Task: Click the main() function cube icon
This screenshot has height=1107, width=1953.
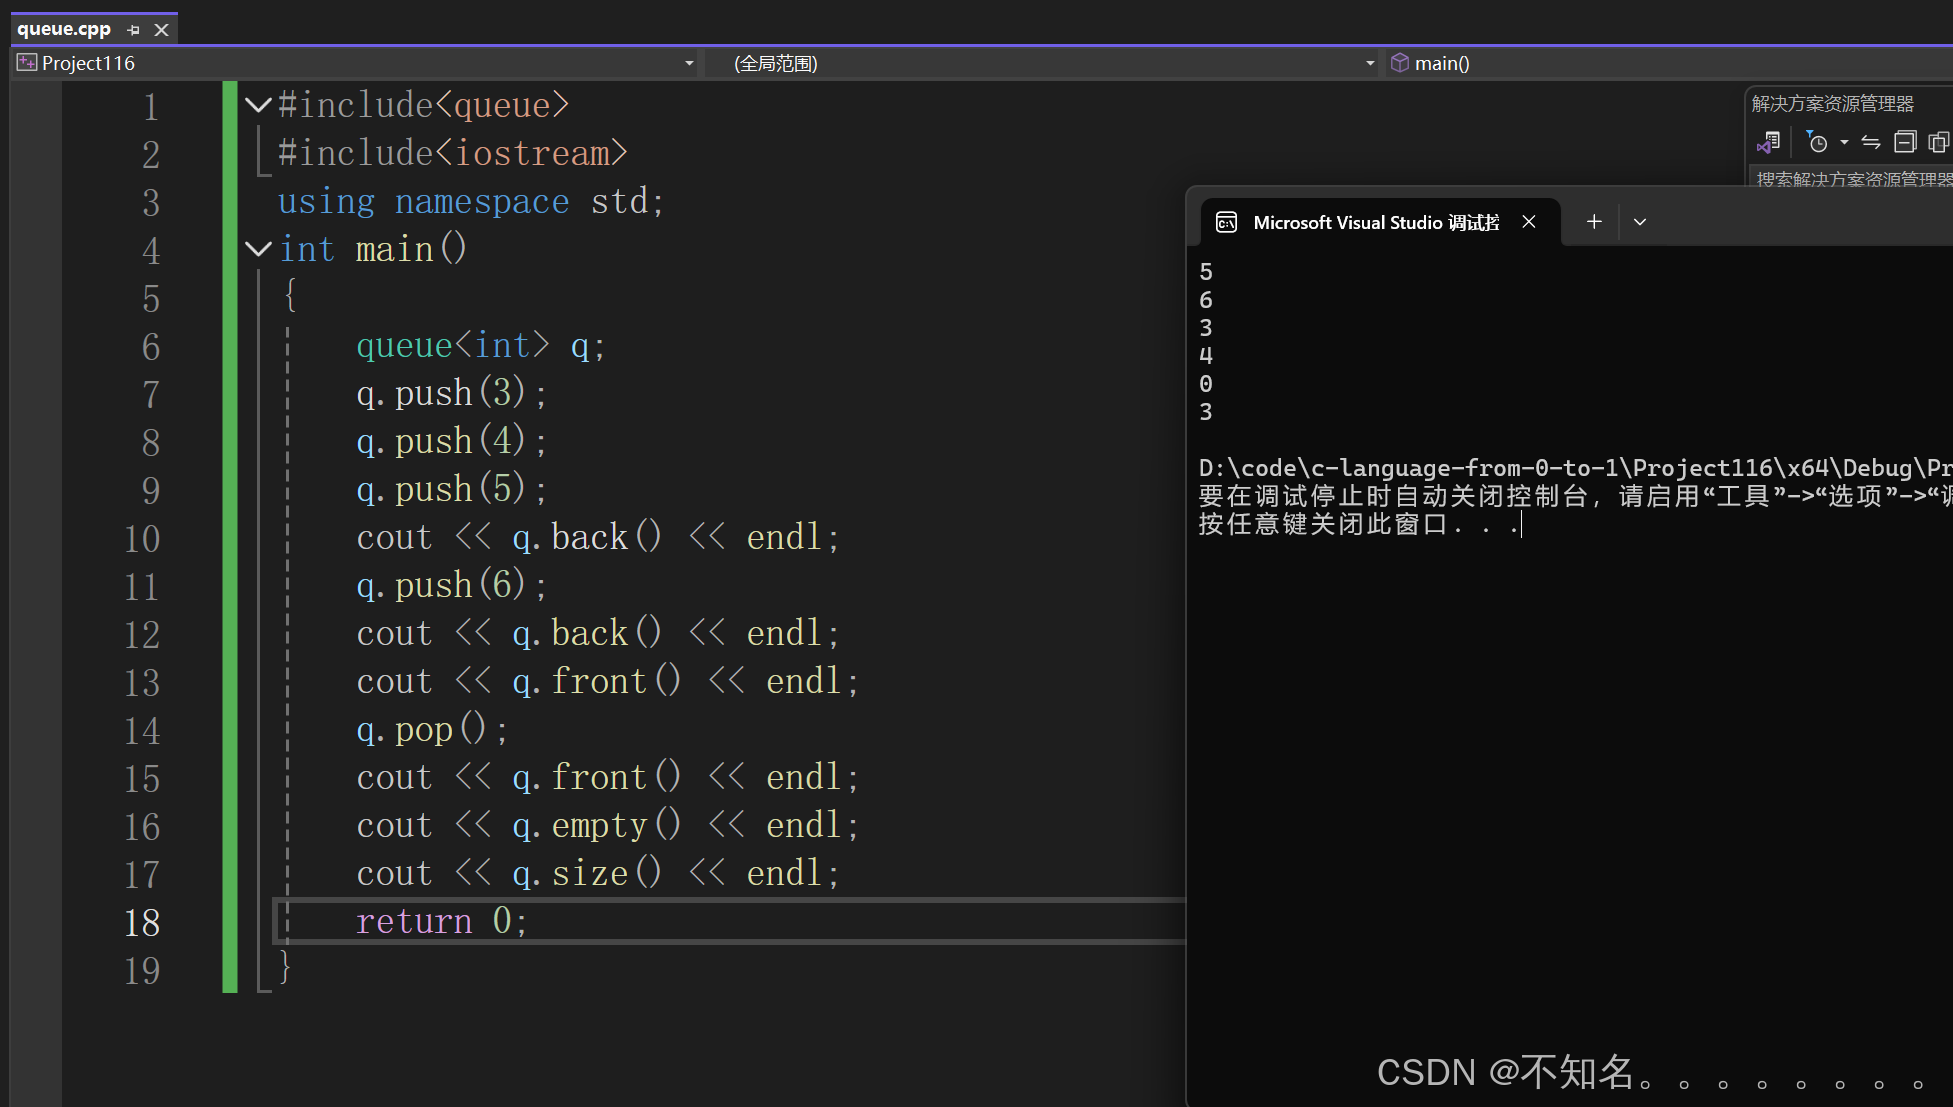Action: (x=1400, y=63)
